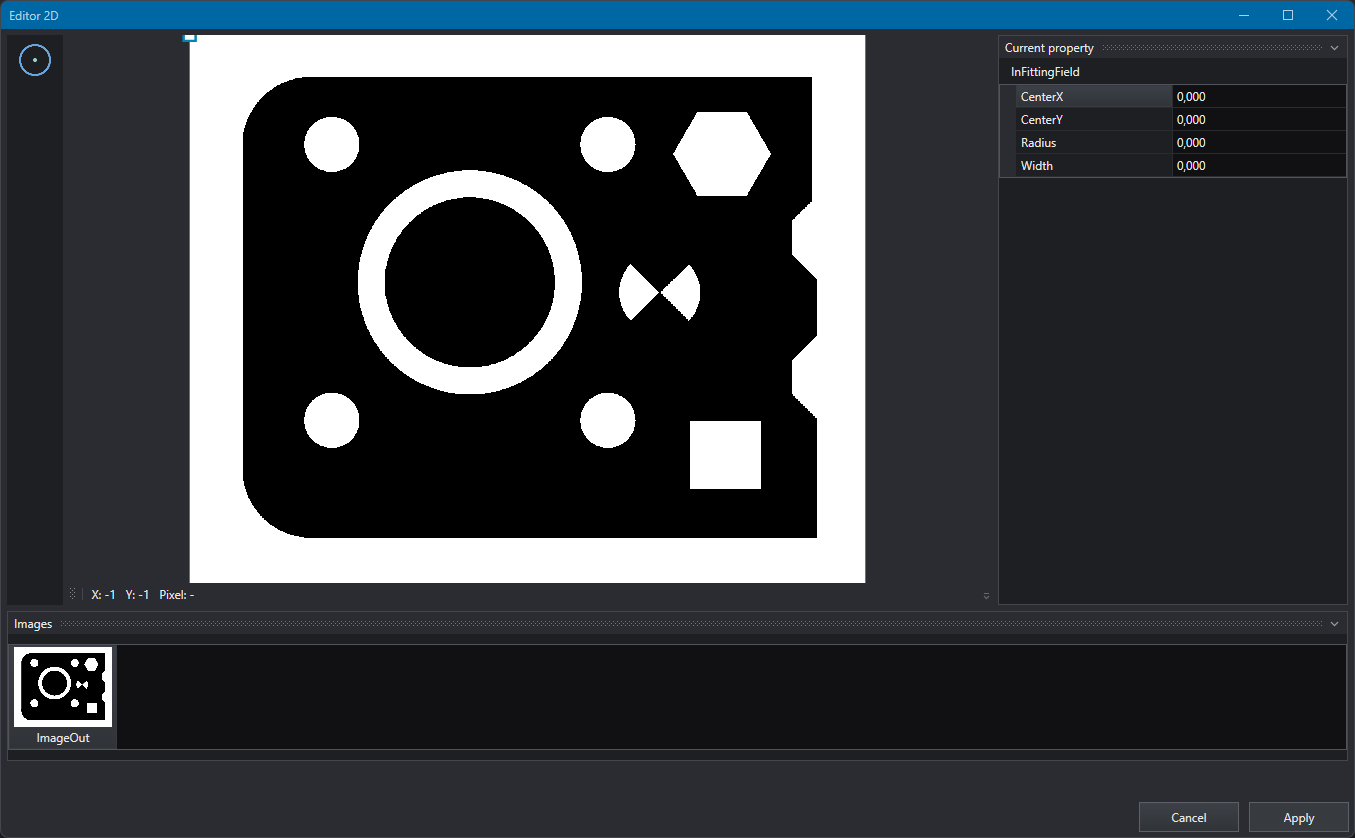Screen dimensions: 1355x838
Task: Click the Images panel title
Action: (33, 624)
